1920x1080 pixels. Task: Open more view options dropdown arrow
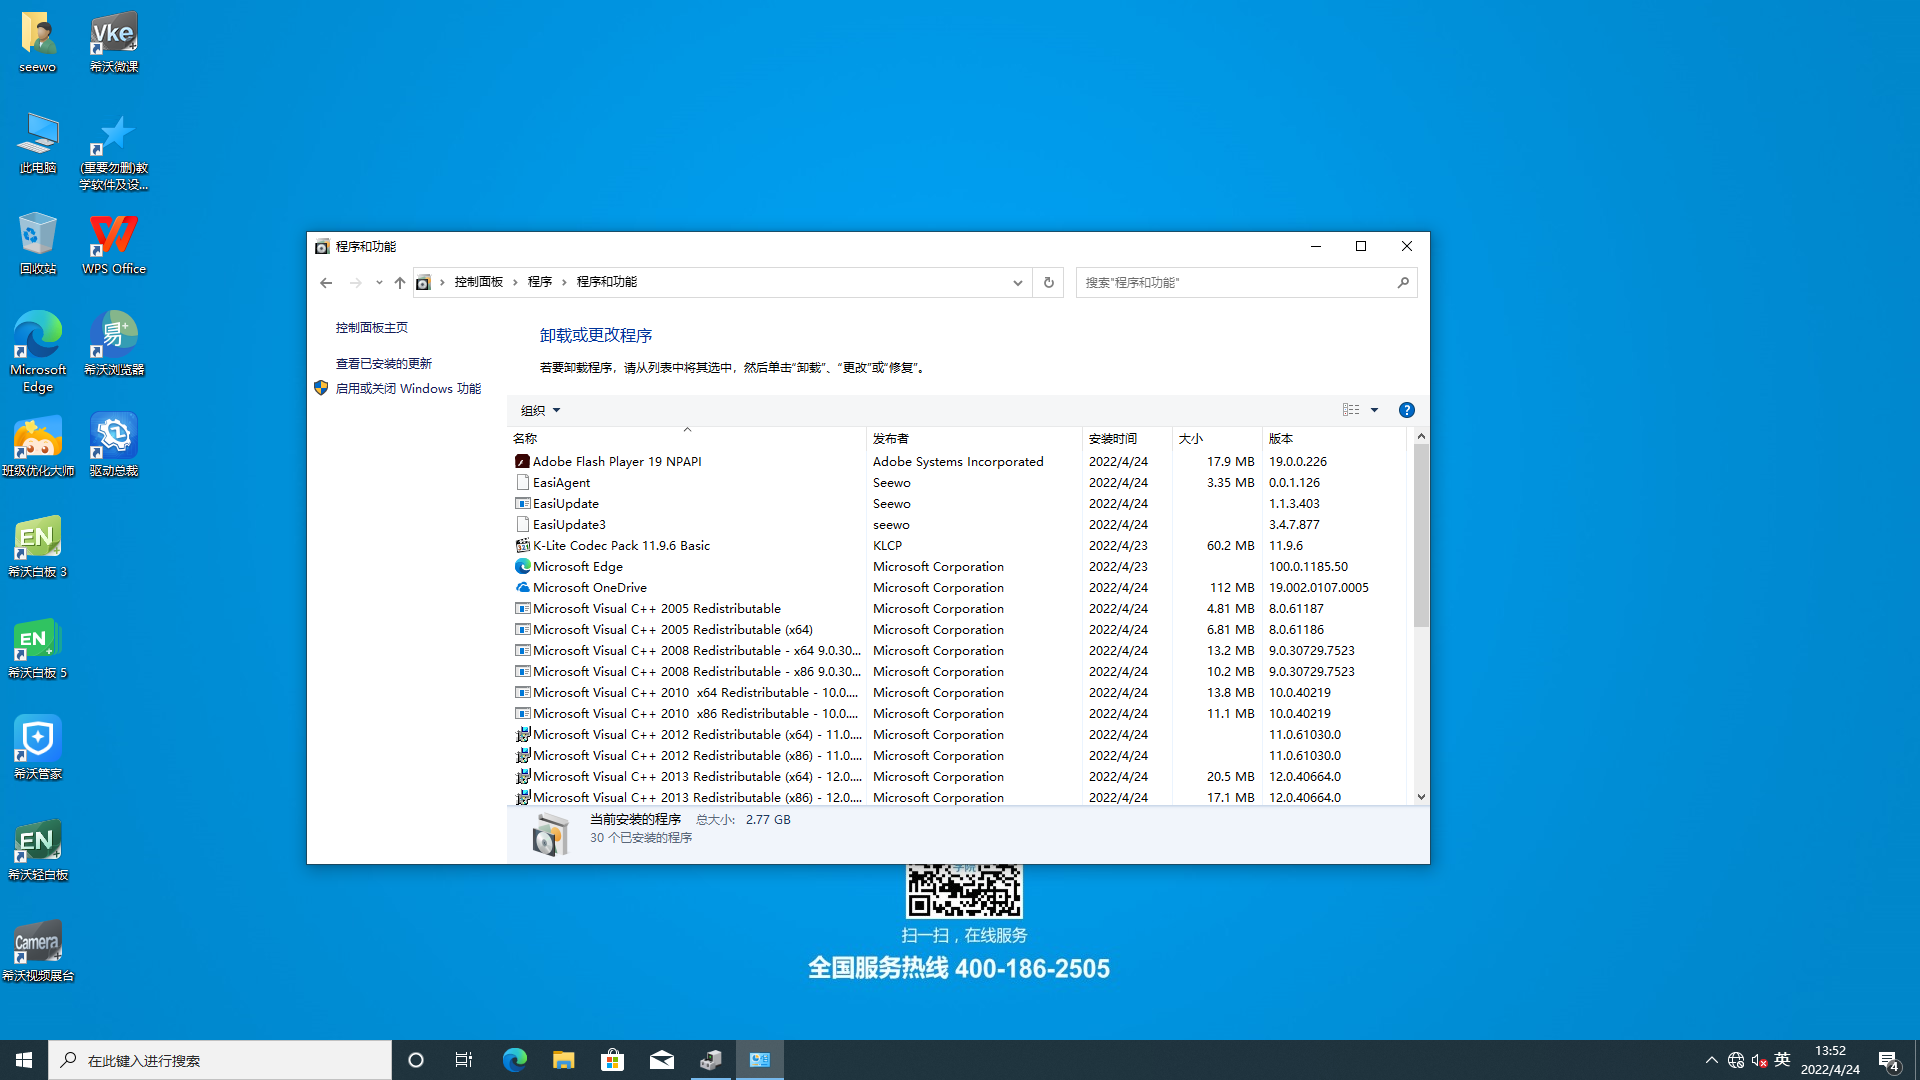click(x=1375, y=410)
